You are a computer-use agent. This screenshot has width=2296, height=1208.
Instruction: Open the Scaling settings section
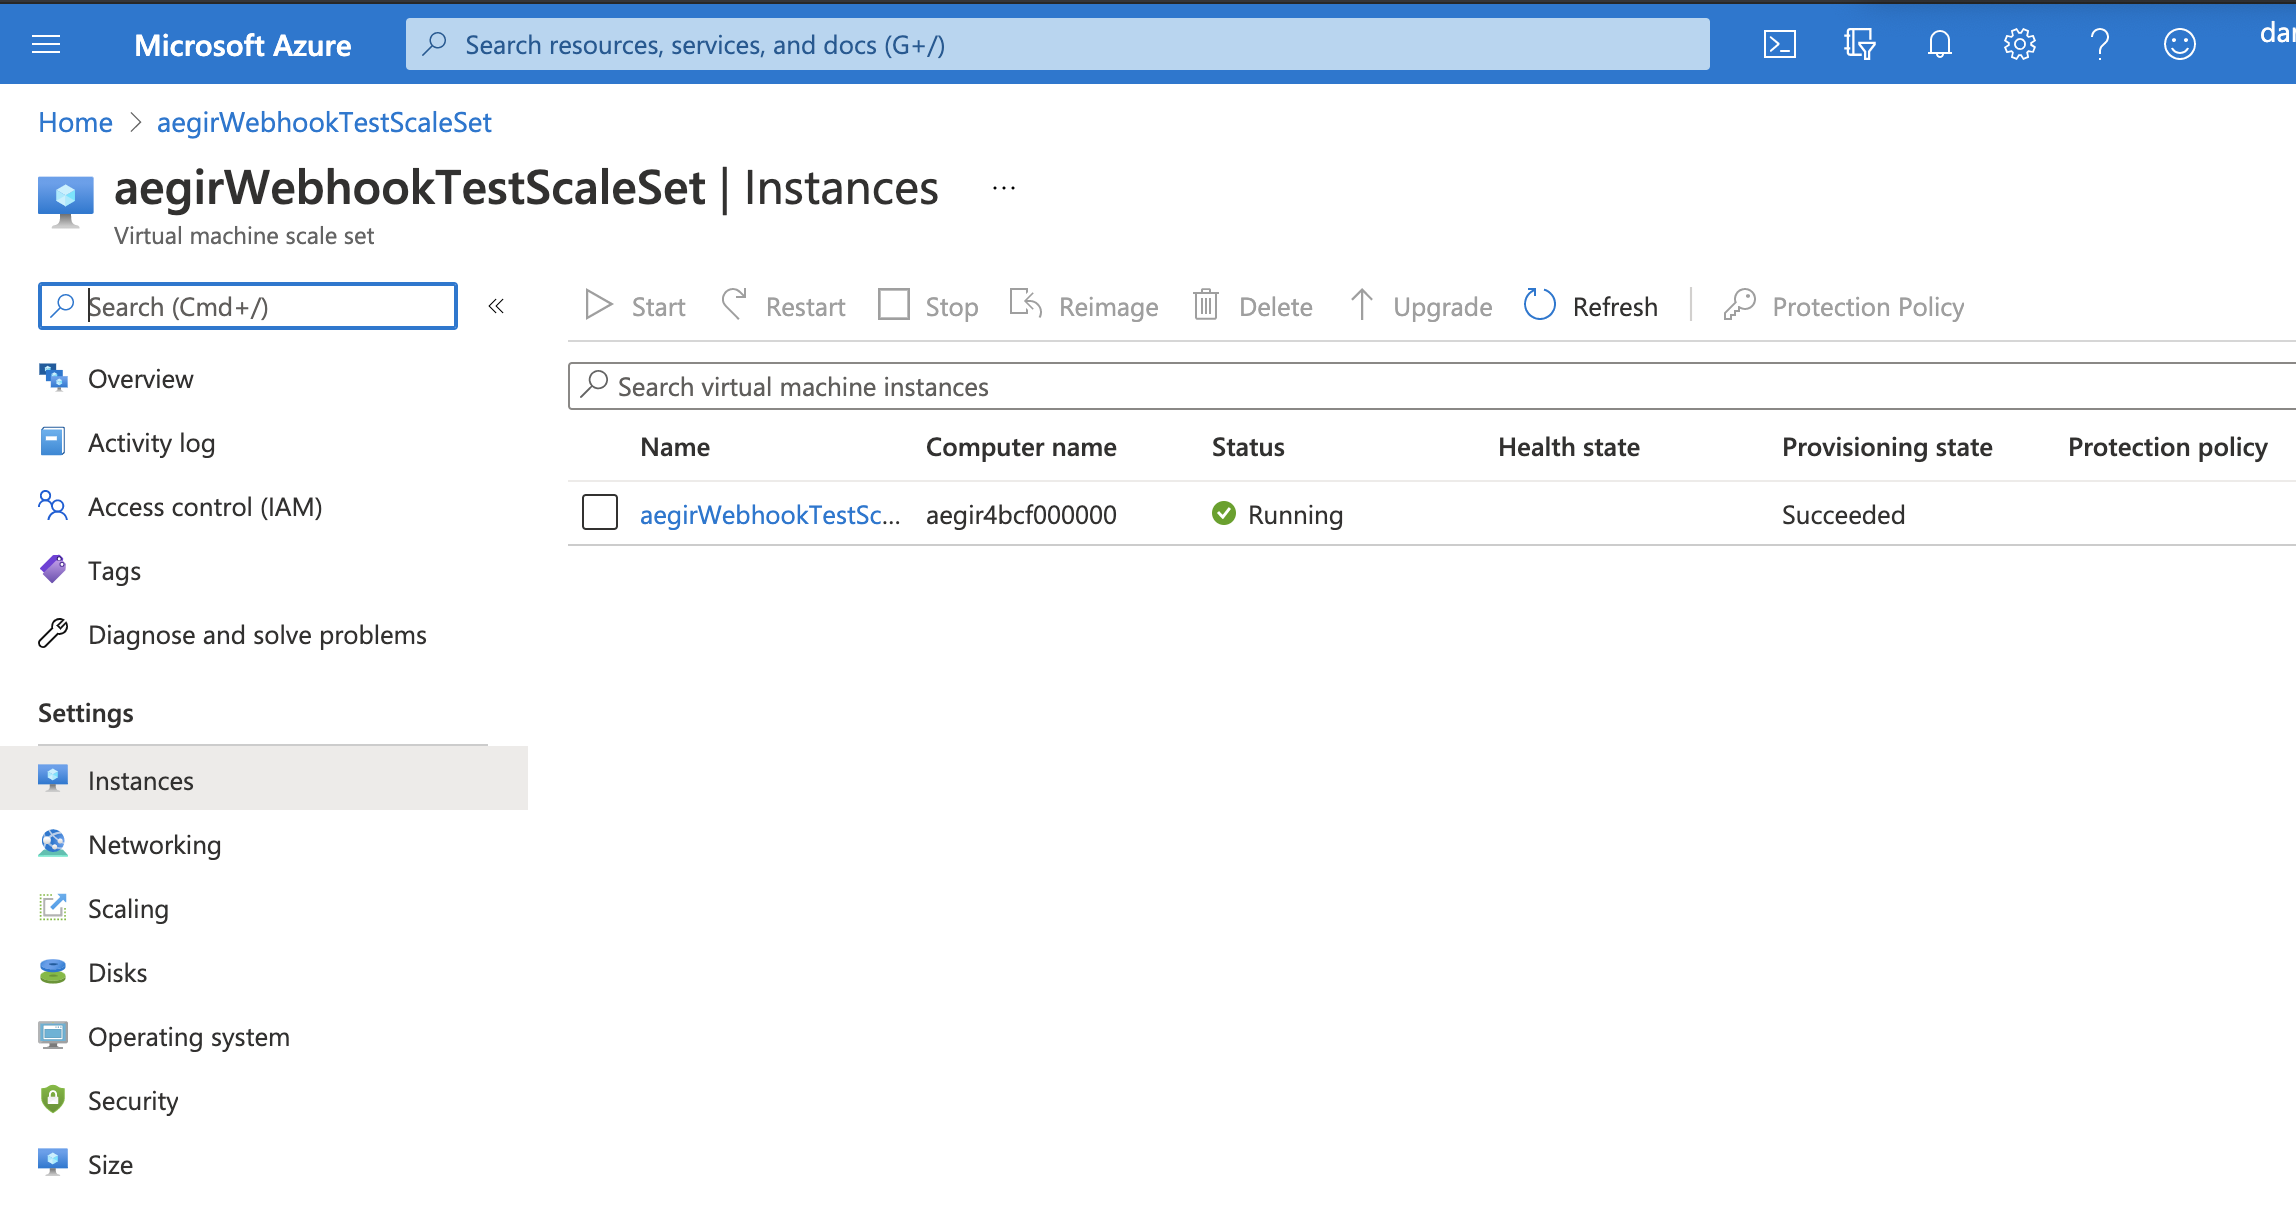pyautogui.click(x=129, y=908)
